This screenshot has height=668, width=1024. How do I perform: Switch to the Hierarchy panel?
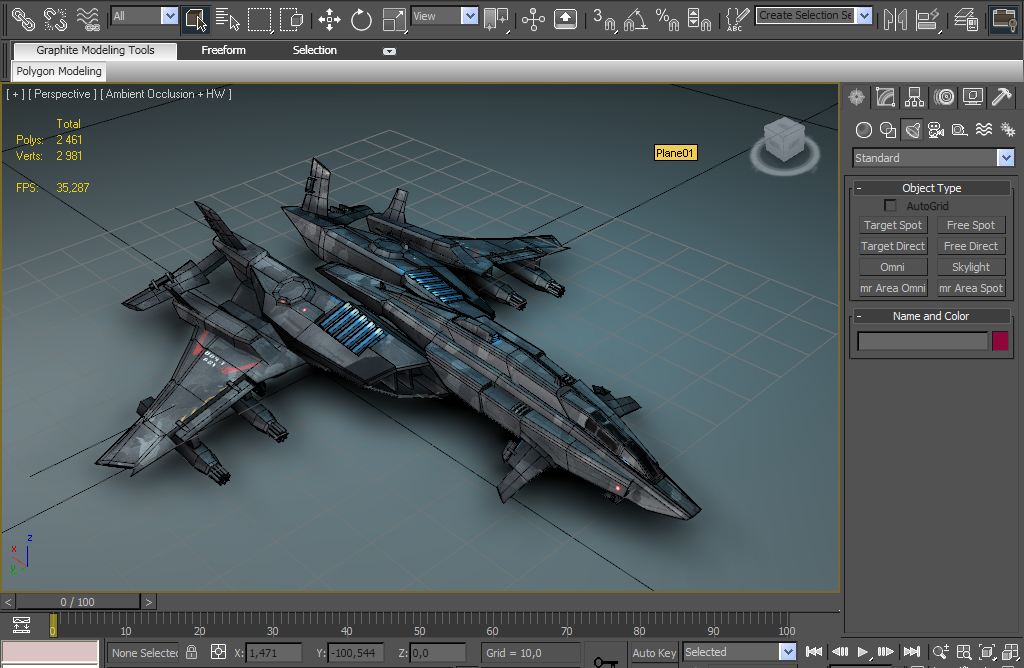(x=914, y=97)
